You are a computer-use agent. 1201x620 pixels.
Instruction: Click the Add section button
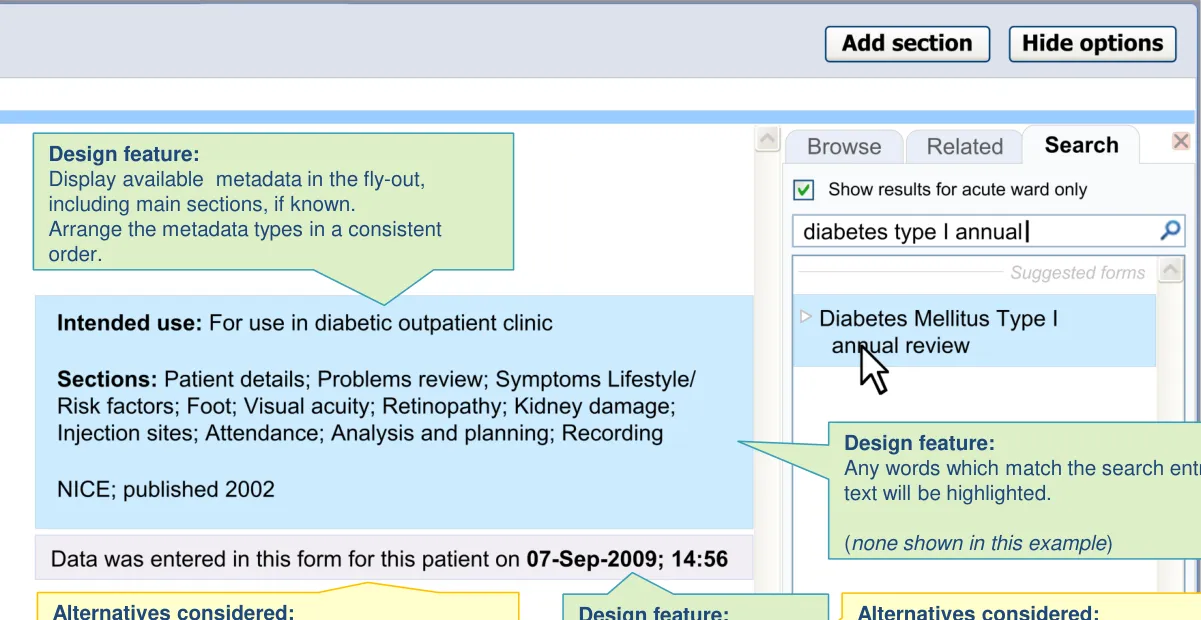[x=906, y=44]
